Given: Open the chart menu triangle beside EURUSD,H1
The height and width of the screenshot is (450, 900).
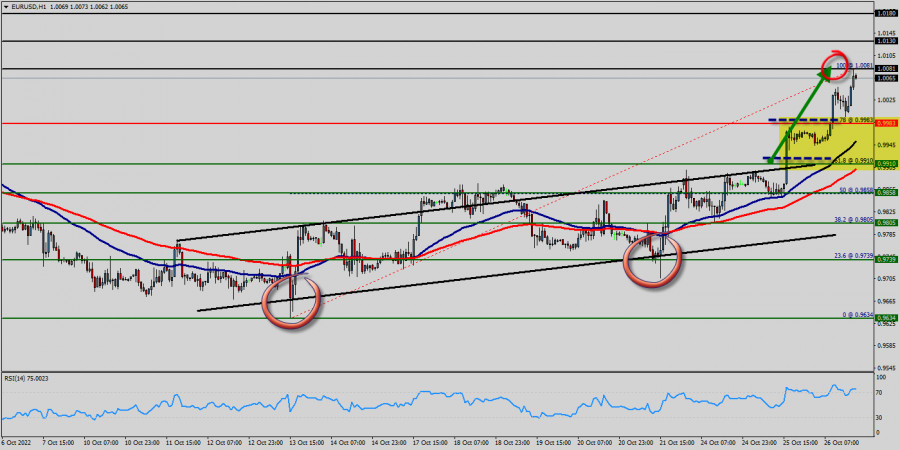Looking at the screenshot, I should (x=6, y=7).
